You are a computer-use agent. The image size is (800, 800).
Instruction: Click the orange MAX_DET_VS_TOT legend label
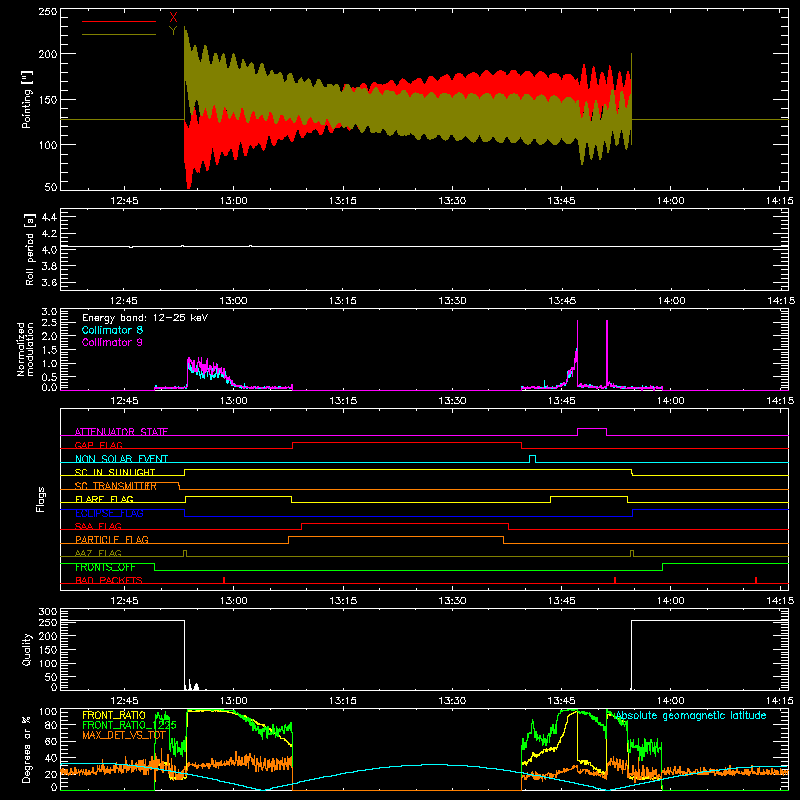pos(124,735)
